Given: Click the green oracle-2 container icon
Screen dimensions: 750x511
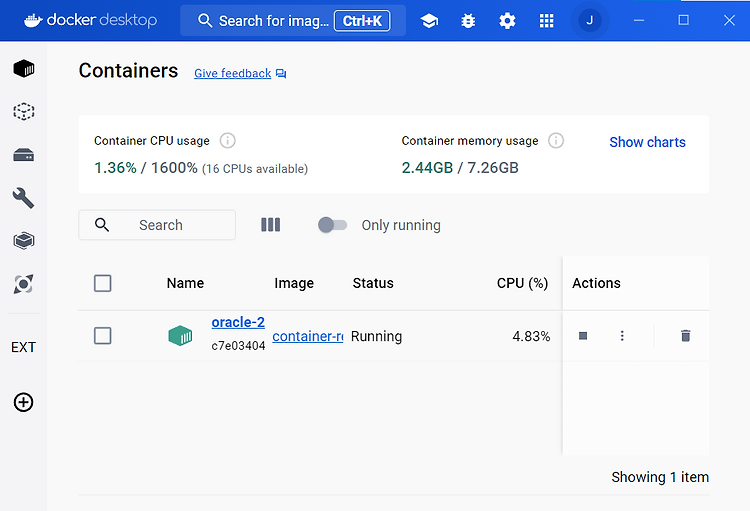Looking at the screenshot, I should pos(180,335).
